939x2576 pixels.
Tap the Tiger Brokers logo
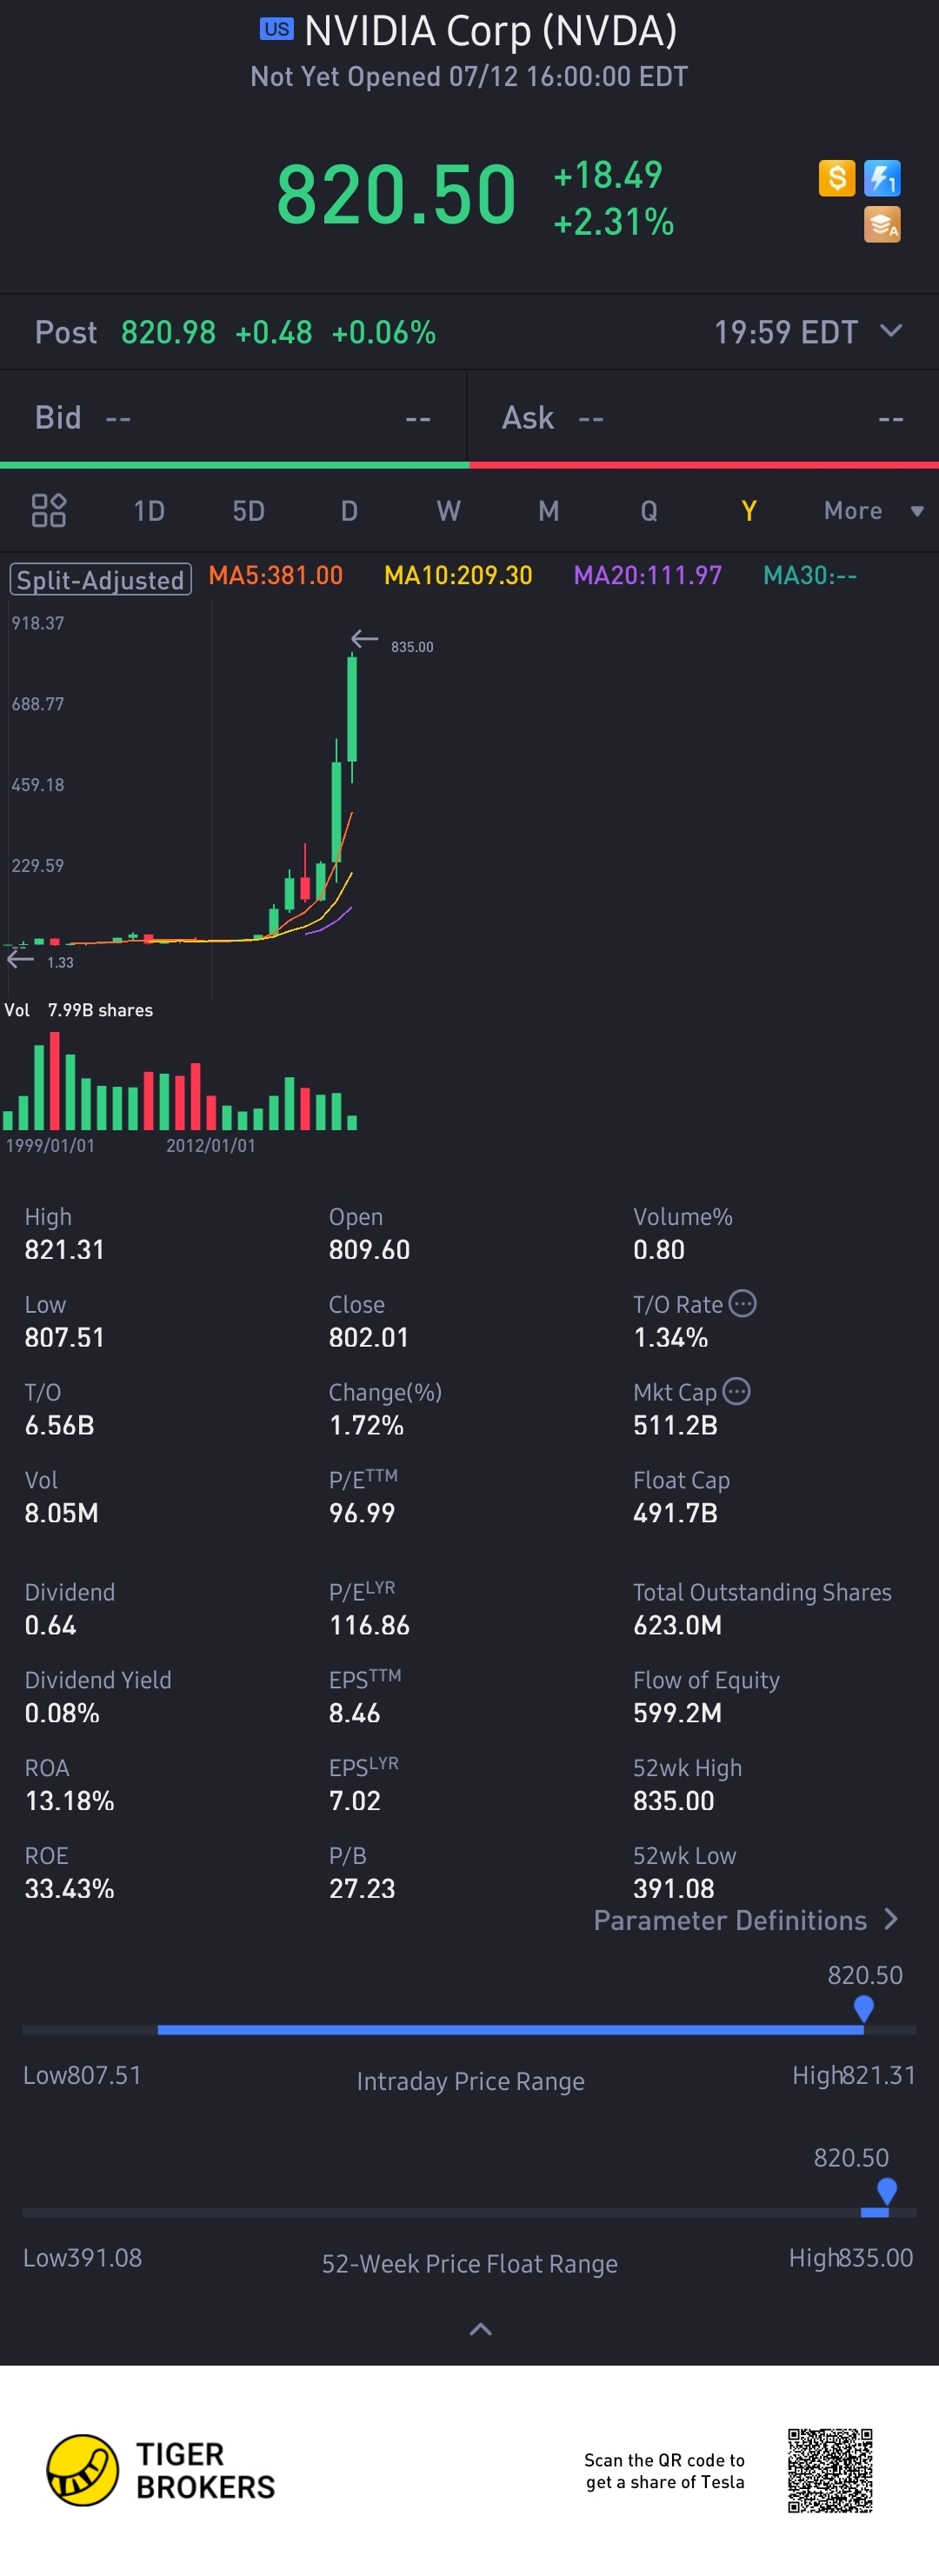coord(161,2470)
